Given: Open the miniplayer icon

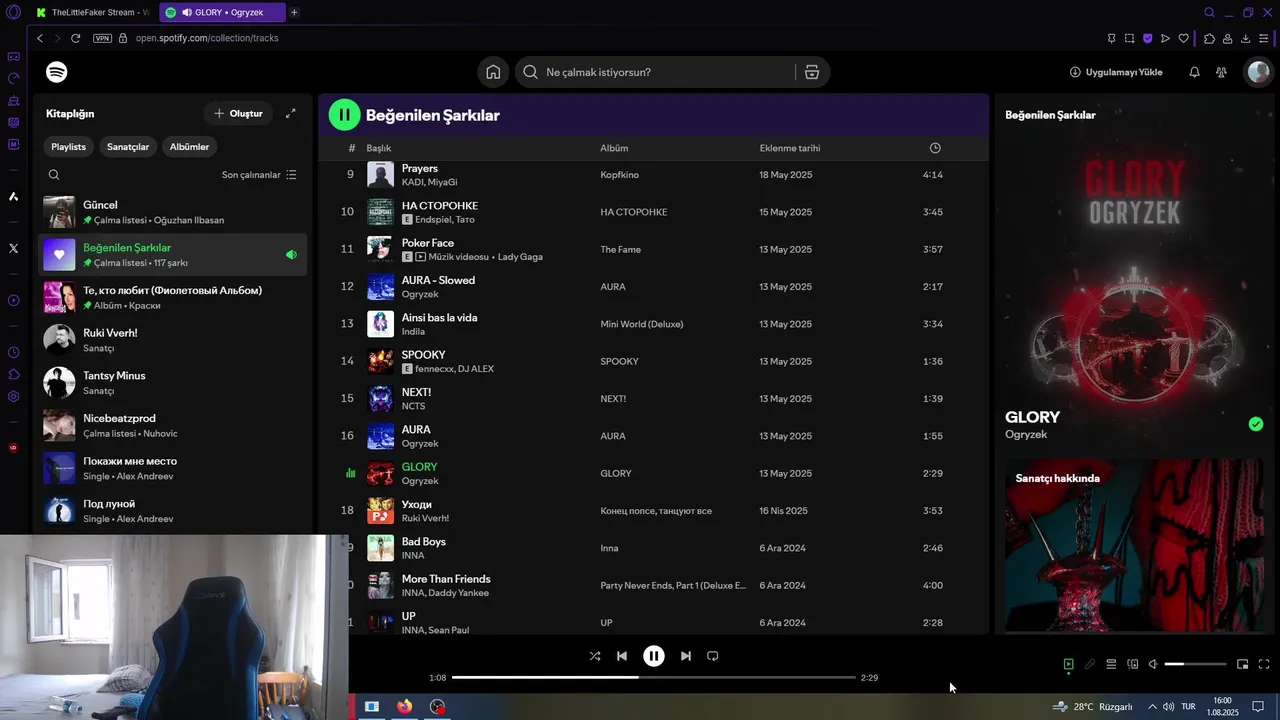Looking at the screenshot, I should [1242, 664].
